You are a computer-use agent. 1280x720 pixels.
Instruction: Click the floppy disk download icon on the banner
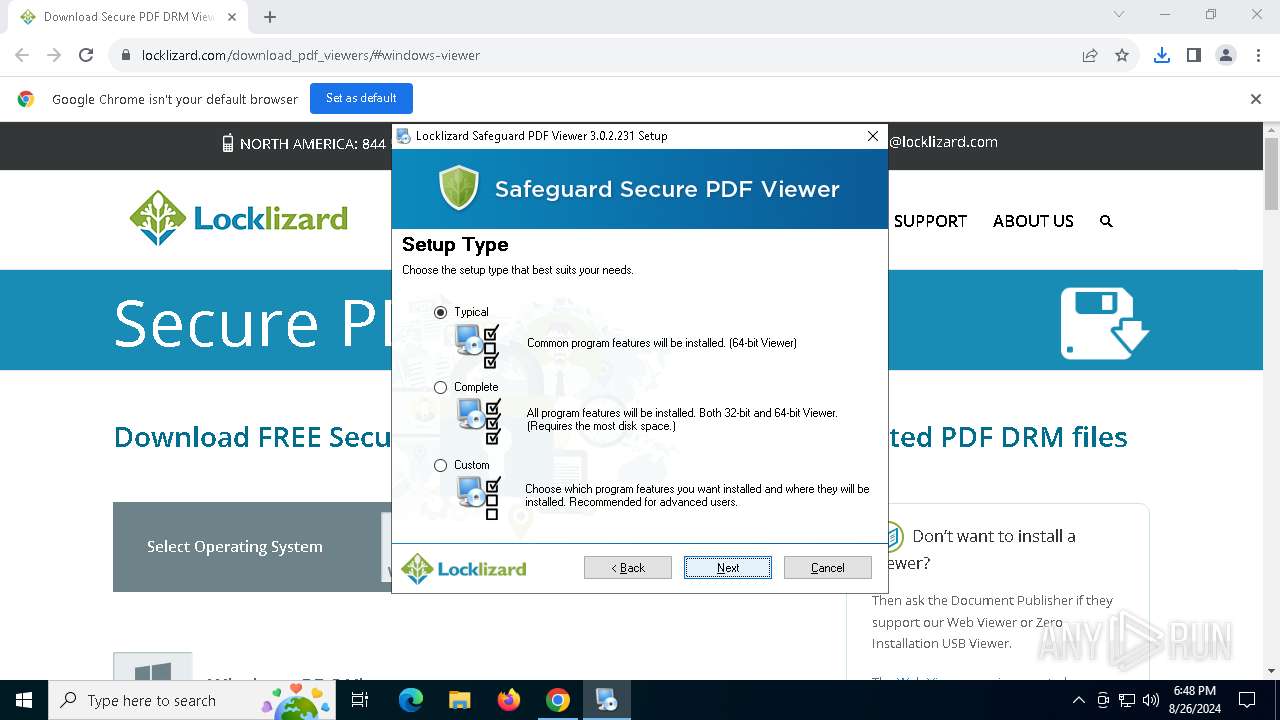point(1104,323)
